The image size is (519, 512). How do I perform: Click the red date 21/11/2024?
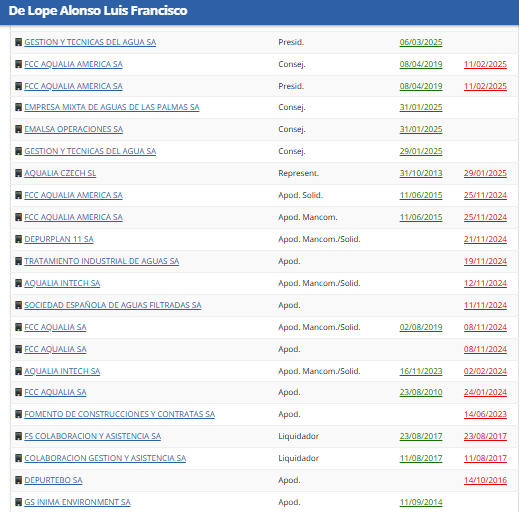click(485, 239)
